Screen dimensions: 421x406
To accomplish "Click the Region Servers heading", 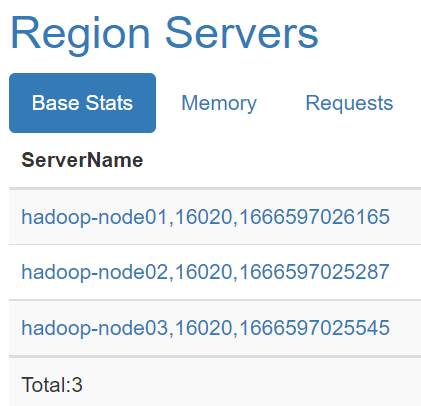I will (165, 34).
